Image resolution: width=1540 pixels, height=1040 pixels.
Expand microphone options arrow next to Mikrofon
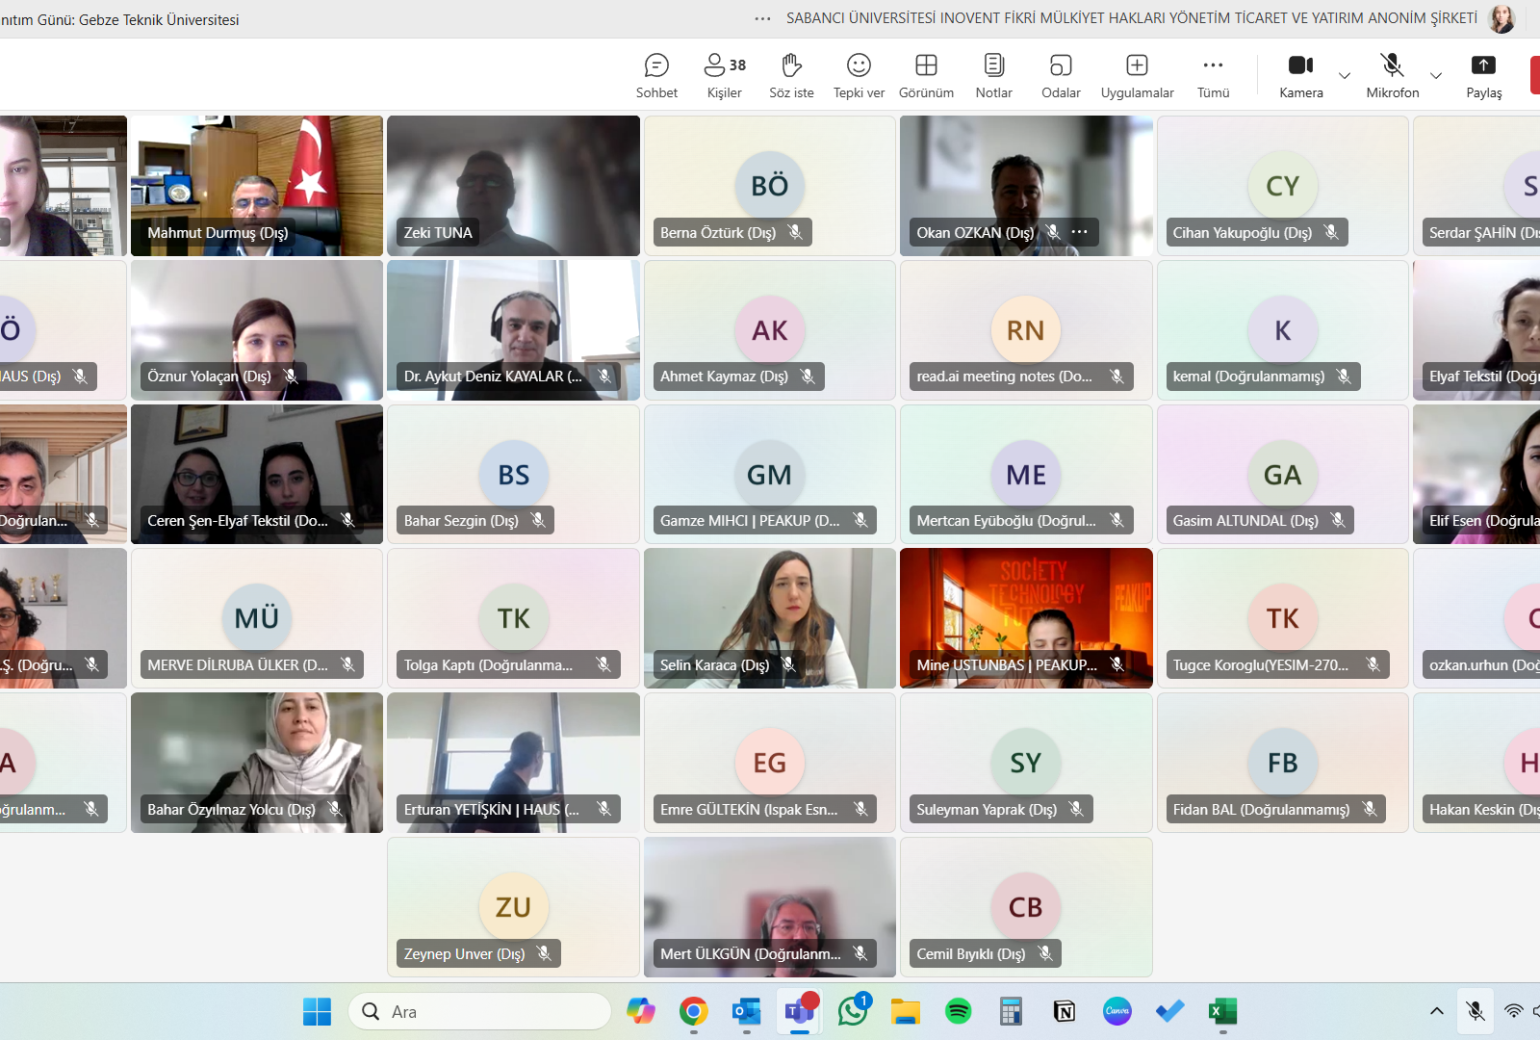1436,76
